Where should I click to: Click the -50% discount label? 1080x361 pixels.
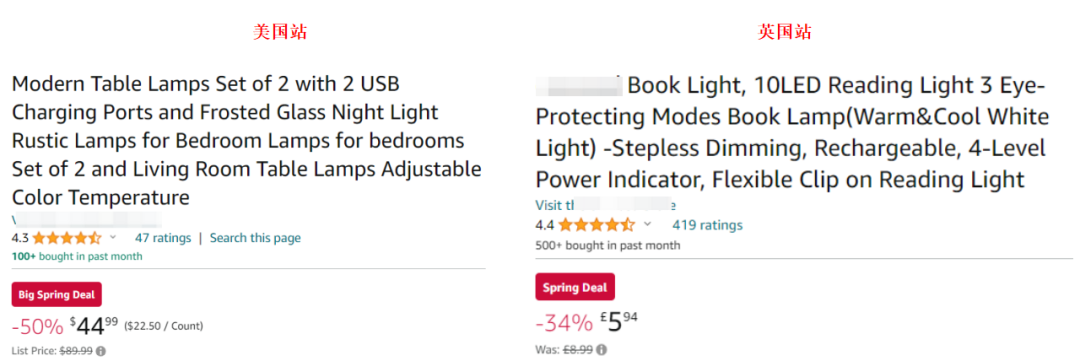pyautogui.click(x=38, y=325)
